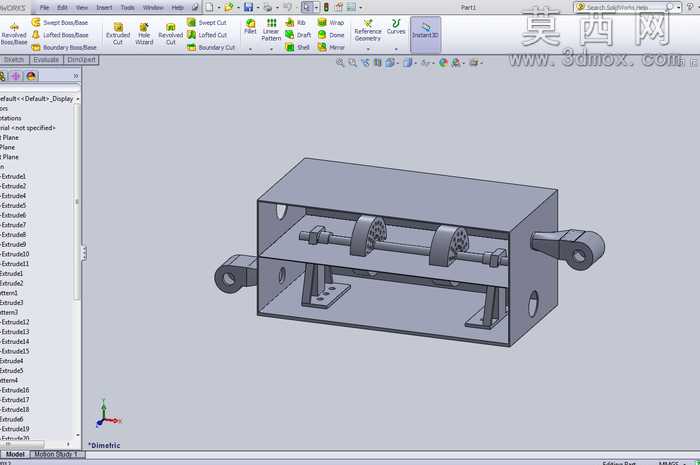Viewport: 700px width, 465px height.
Task: Select the Draft tool
Action: pos(298,35)
